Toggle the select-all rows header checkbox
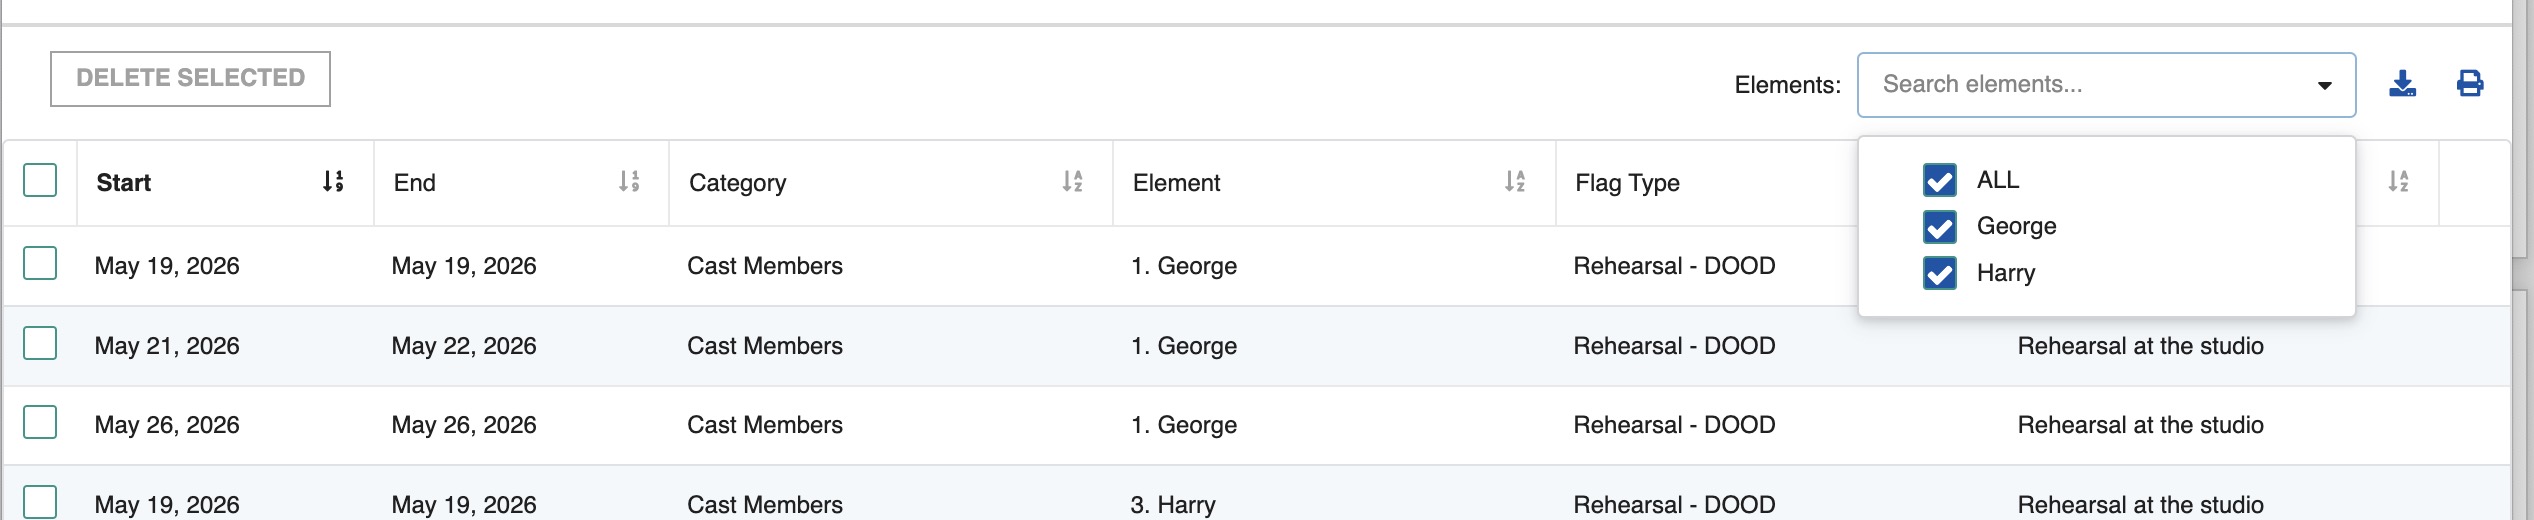This screenshot has width=2534, height=520. coord(40,181)
